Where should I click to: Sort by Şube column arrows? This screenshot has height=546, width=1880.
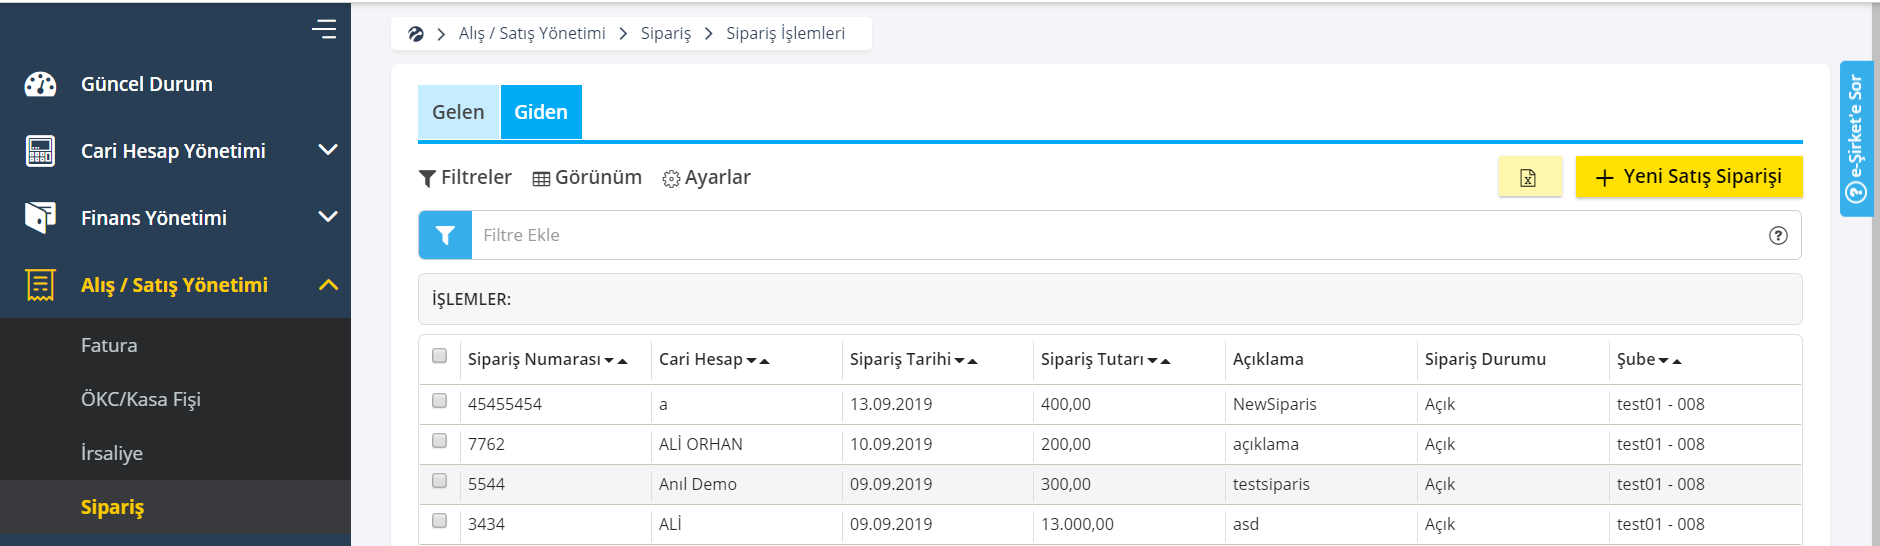(x=1670, y=361)
